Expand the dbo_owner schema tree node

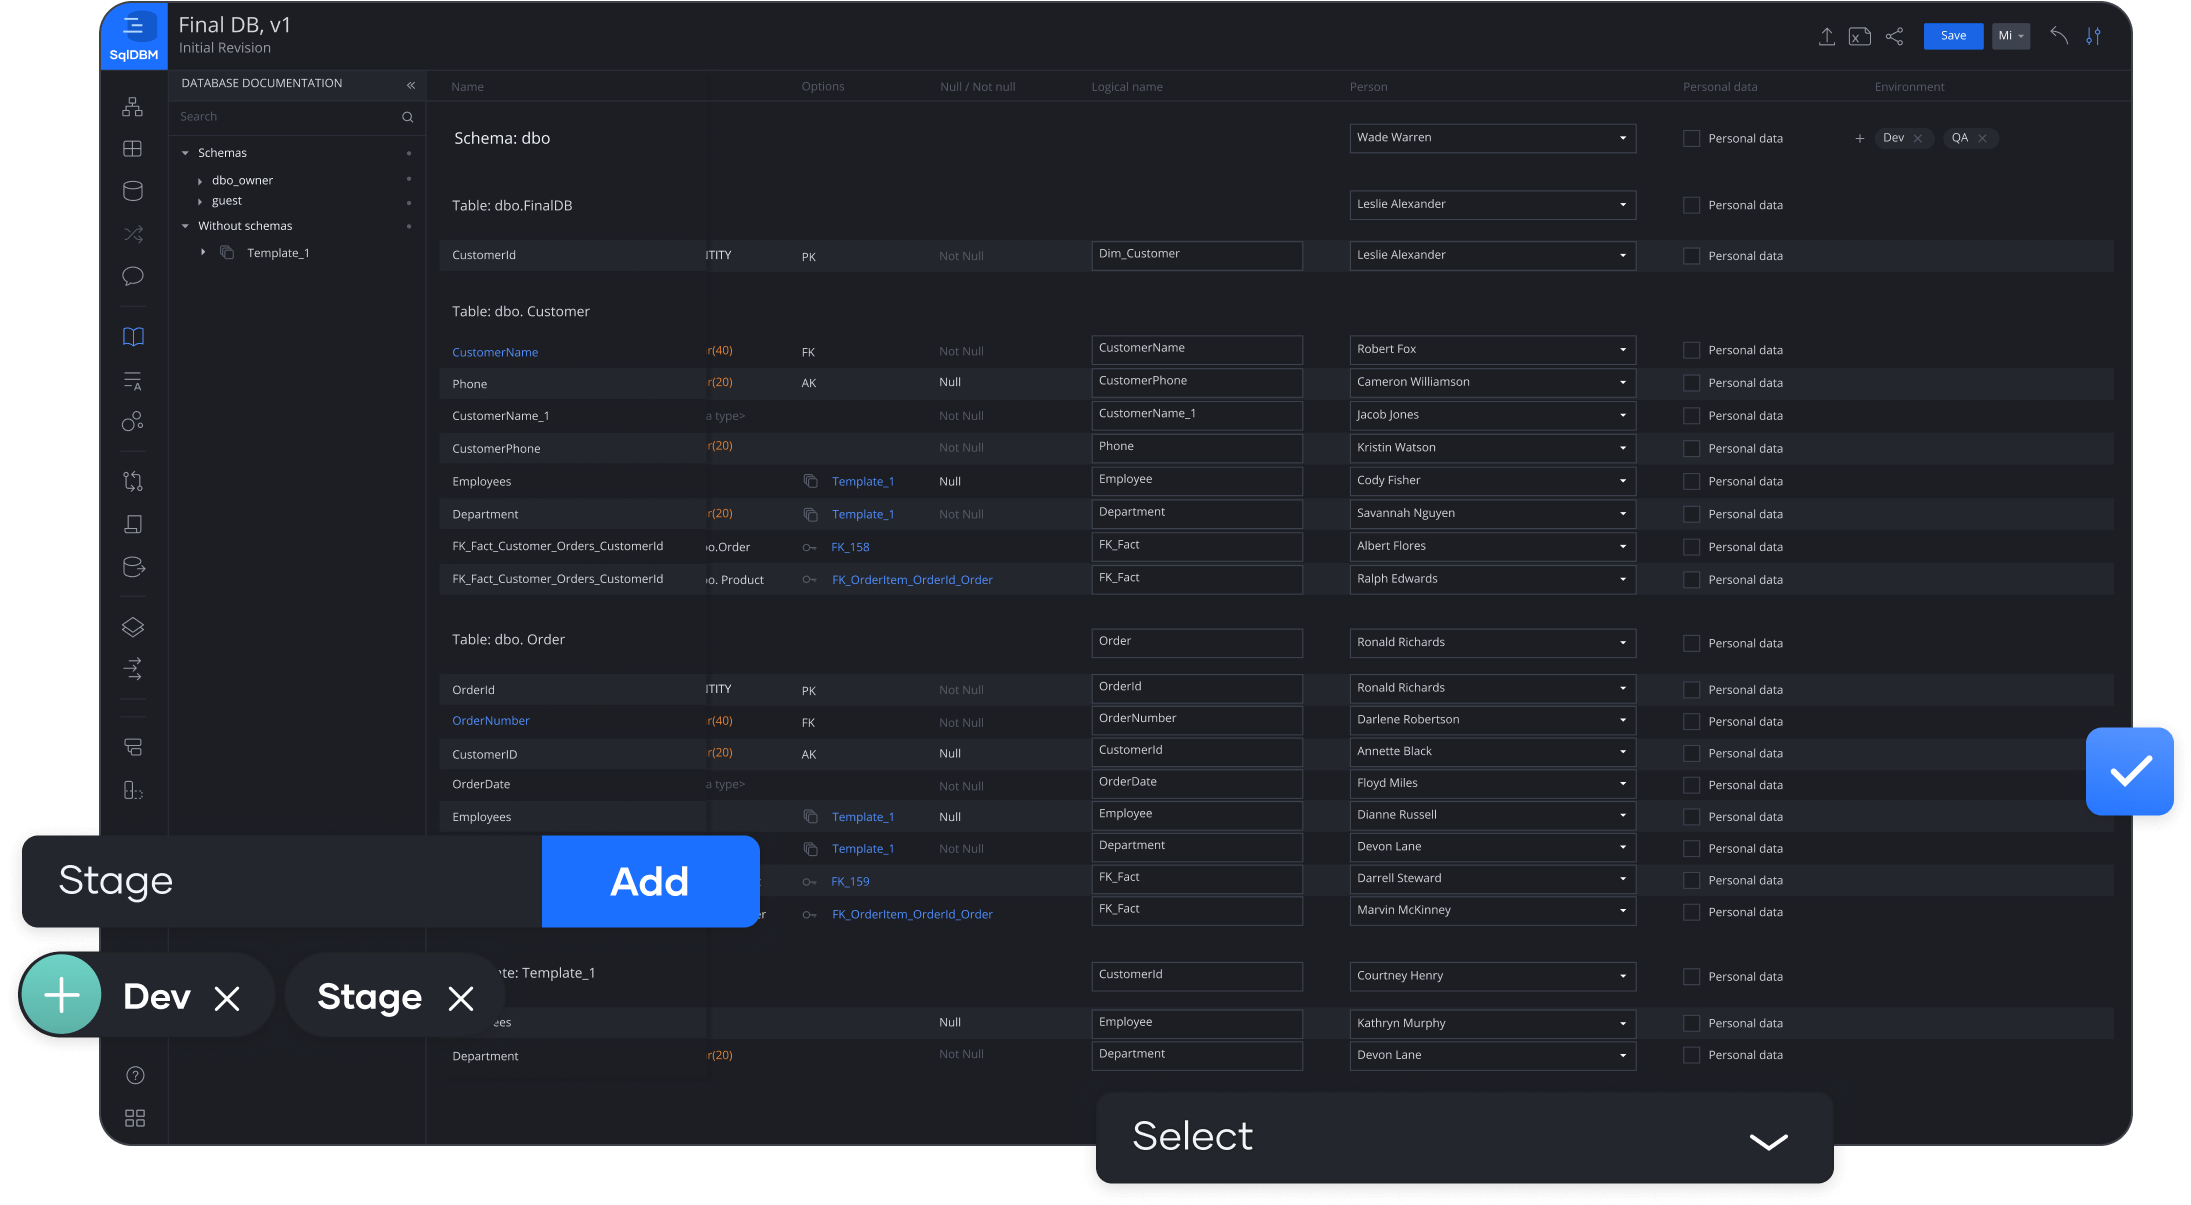[200, 181]
